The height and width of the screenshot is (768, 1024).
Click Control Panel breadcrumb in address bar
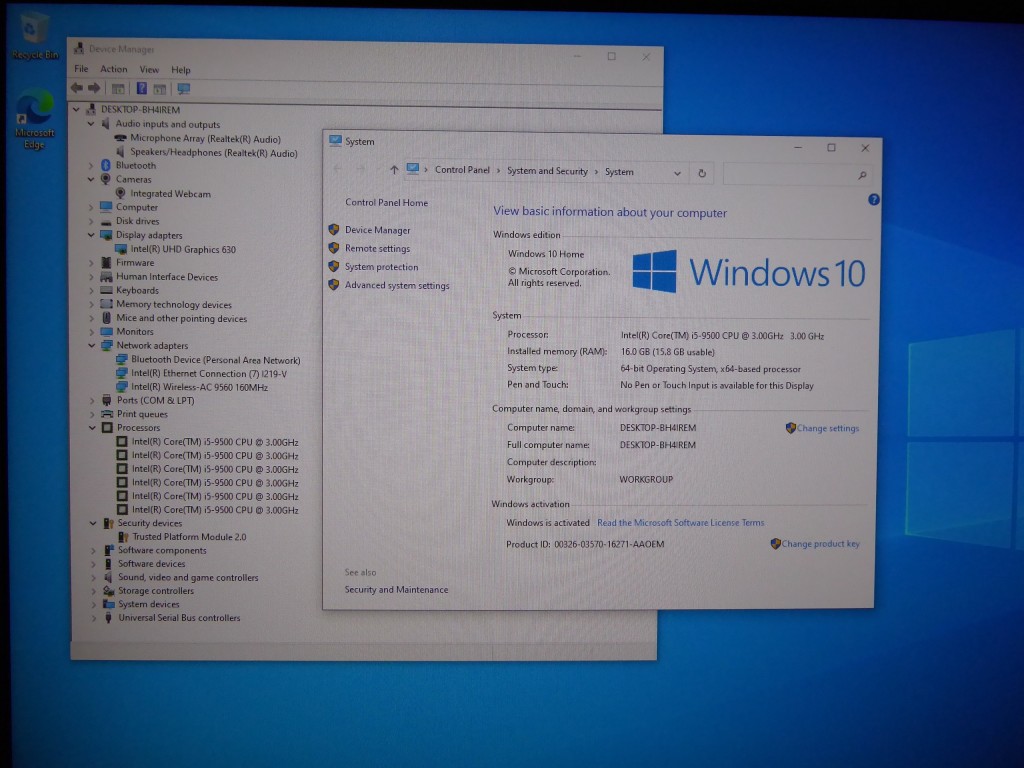coord(462,170)
